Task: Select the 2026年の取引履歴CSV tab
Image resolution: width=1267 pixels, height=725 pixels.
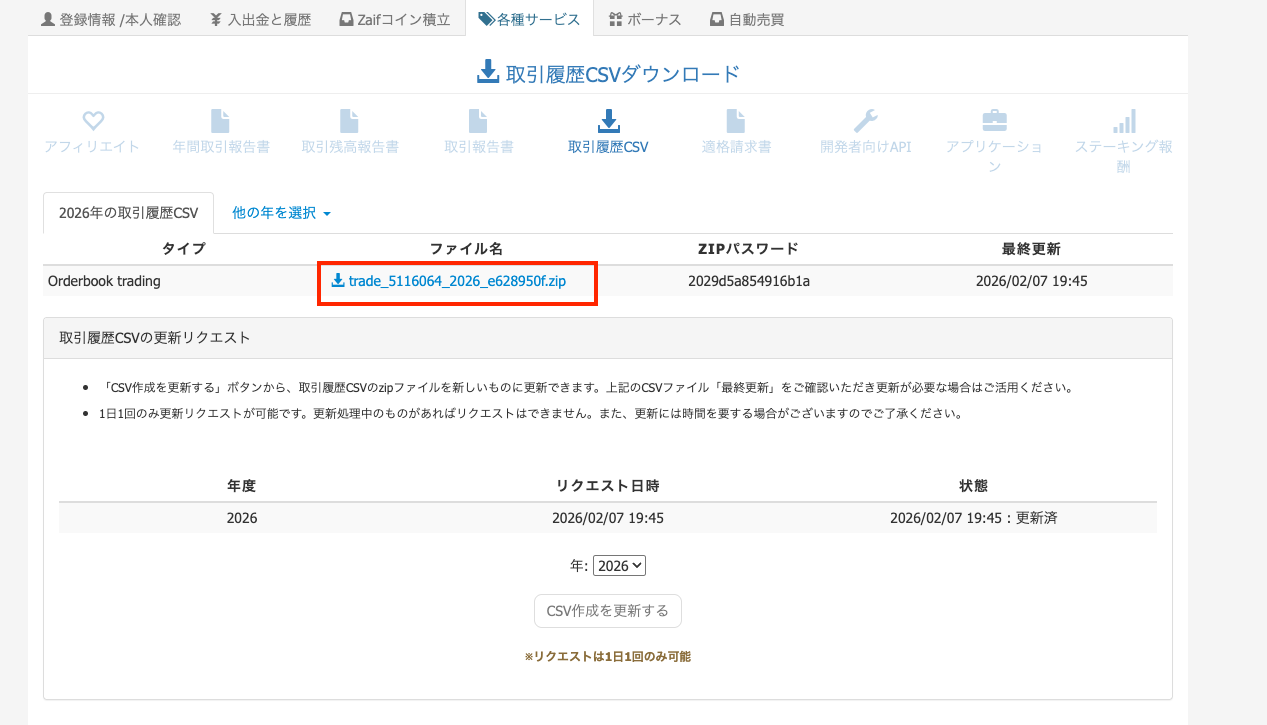Action: (128, 213)
